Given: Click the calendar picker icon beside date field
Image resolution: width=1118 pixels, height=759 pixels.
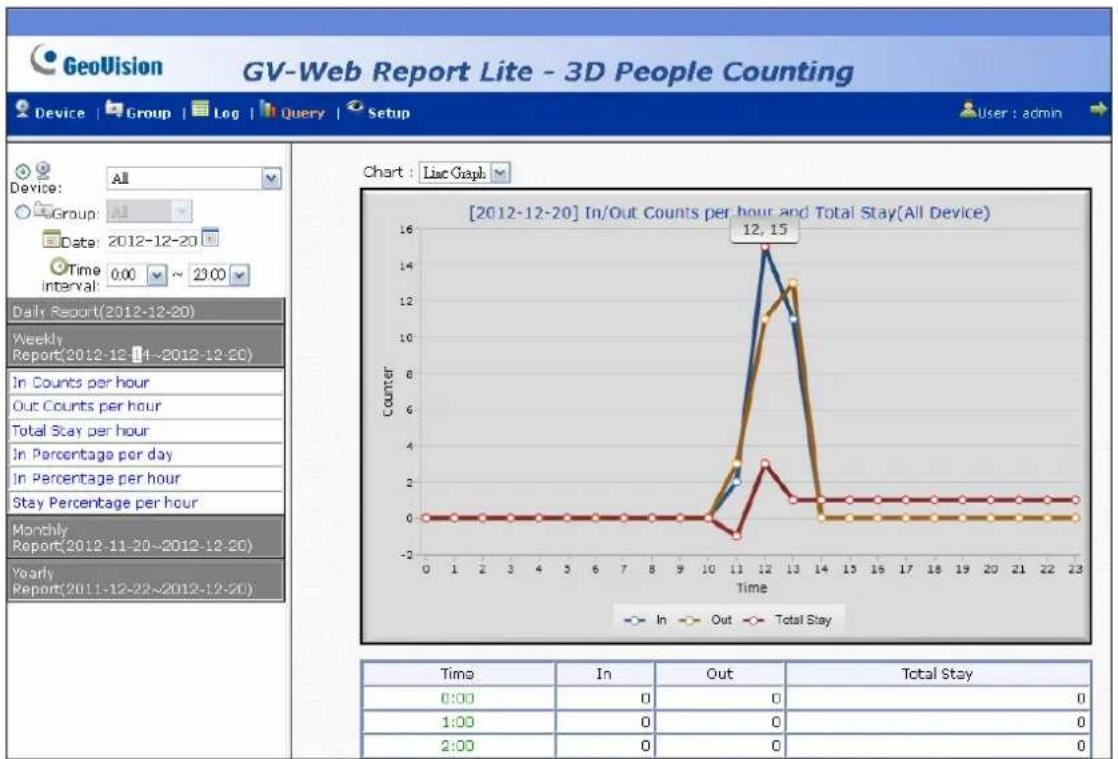Looking at the screenshot, I should [x=210, y=237].
